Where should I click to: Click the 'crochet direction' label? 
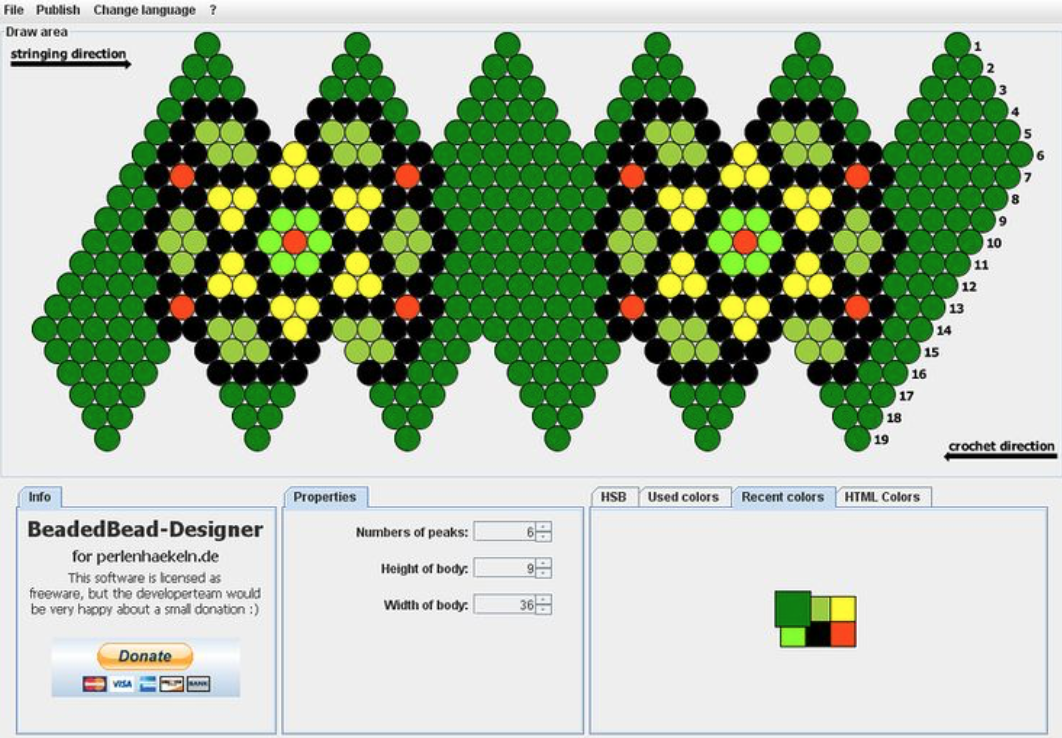click(1001, 446)
